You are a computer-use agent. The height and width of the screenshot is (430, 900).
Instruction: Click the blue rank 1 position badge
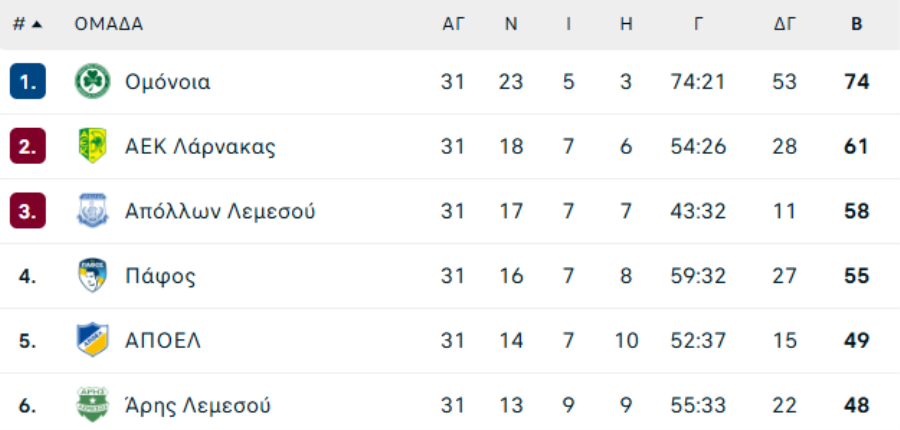click(x=28, y=82)
